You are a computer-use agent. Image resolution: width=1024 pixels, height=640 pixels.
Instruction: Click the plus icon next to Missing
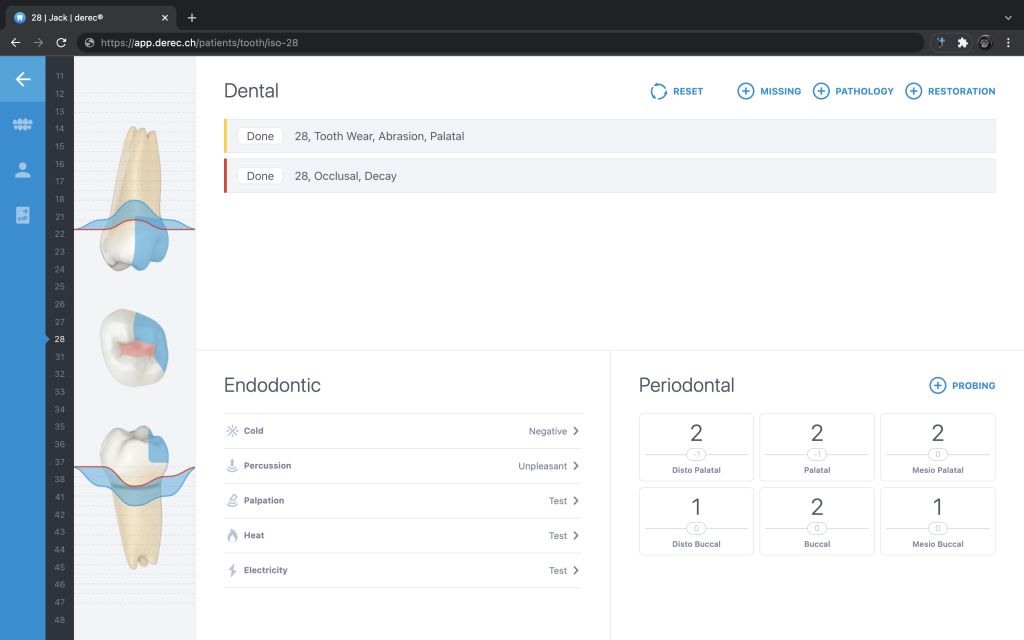tap(745, 91)
